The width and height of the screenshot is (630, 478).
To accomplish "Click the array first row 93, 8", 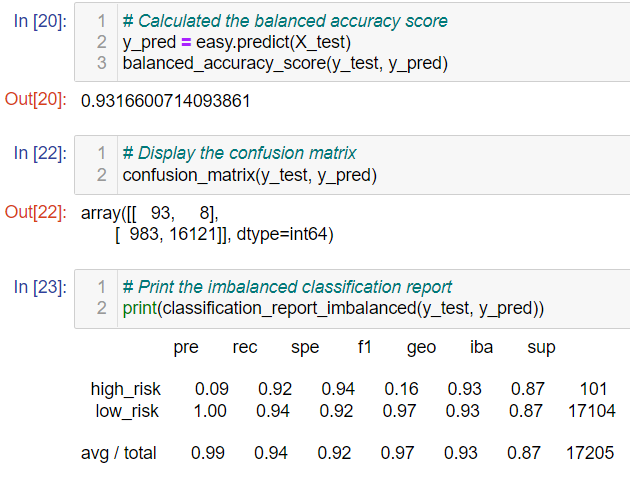I will (150, 213).
